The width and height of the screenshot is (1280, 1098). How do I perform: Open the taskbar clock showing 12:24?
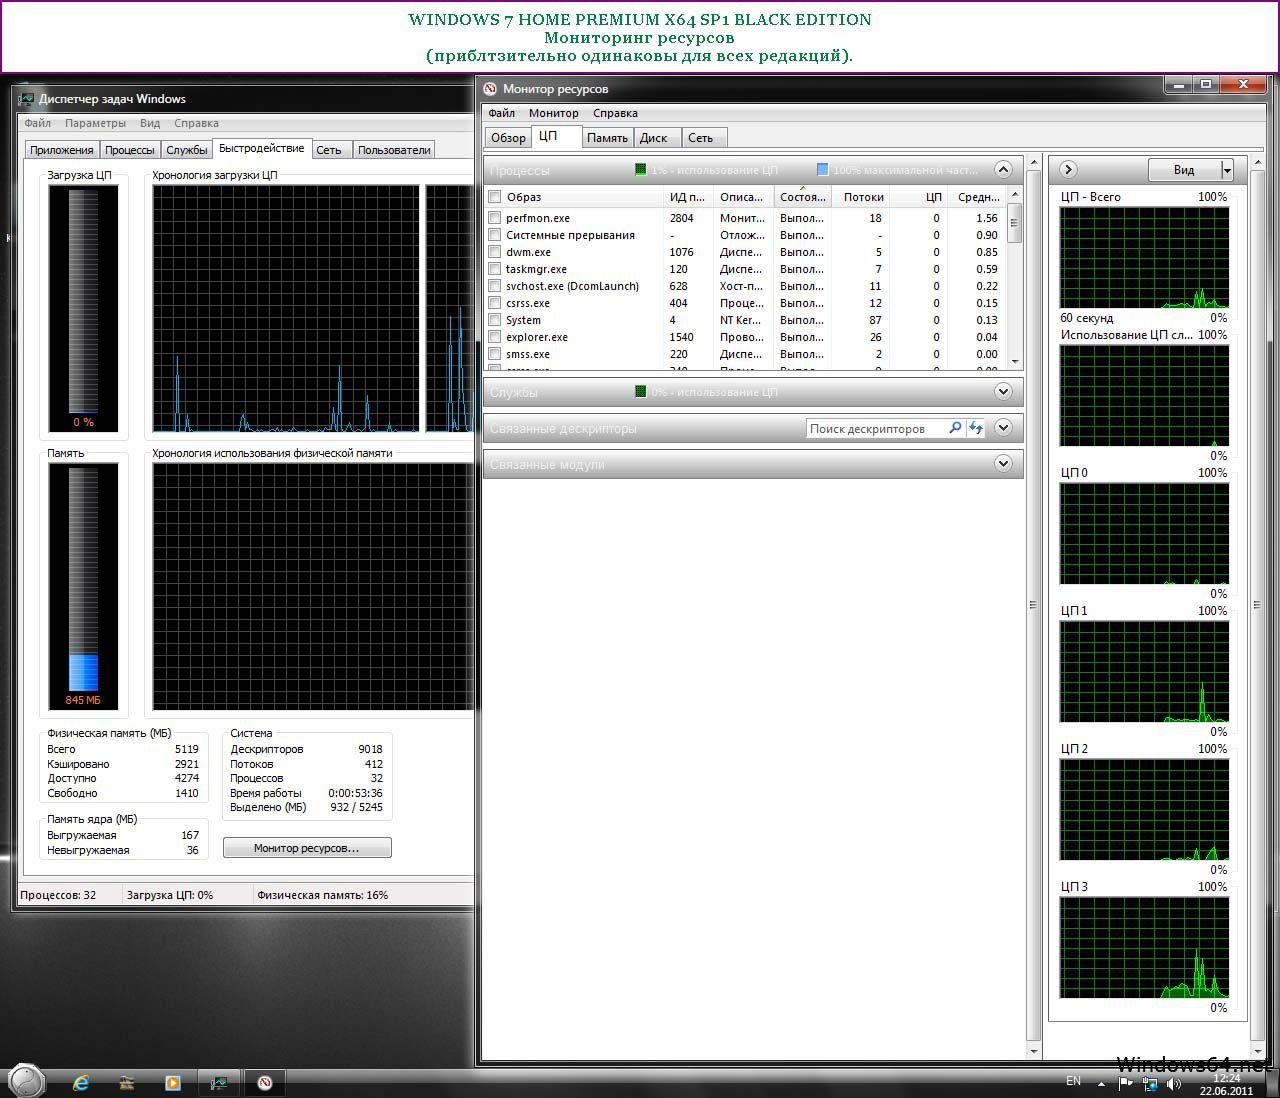(x=1226, y=1084)
